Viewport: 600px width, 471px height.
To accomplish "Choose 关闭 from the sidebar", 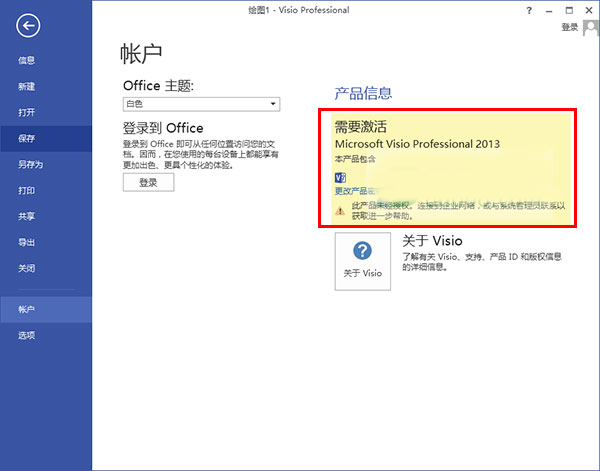I will coord(46,268).
